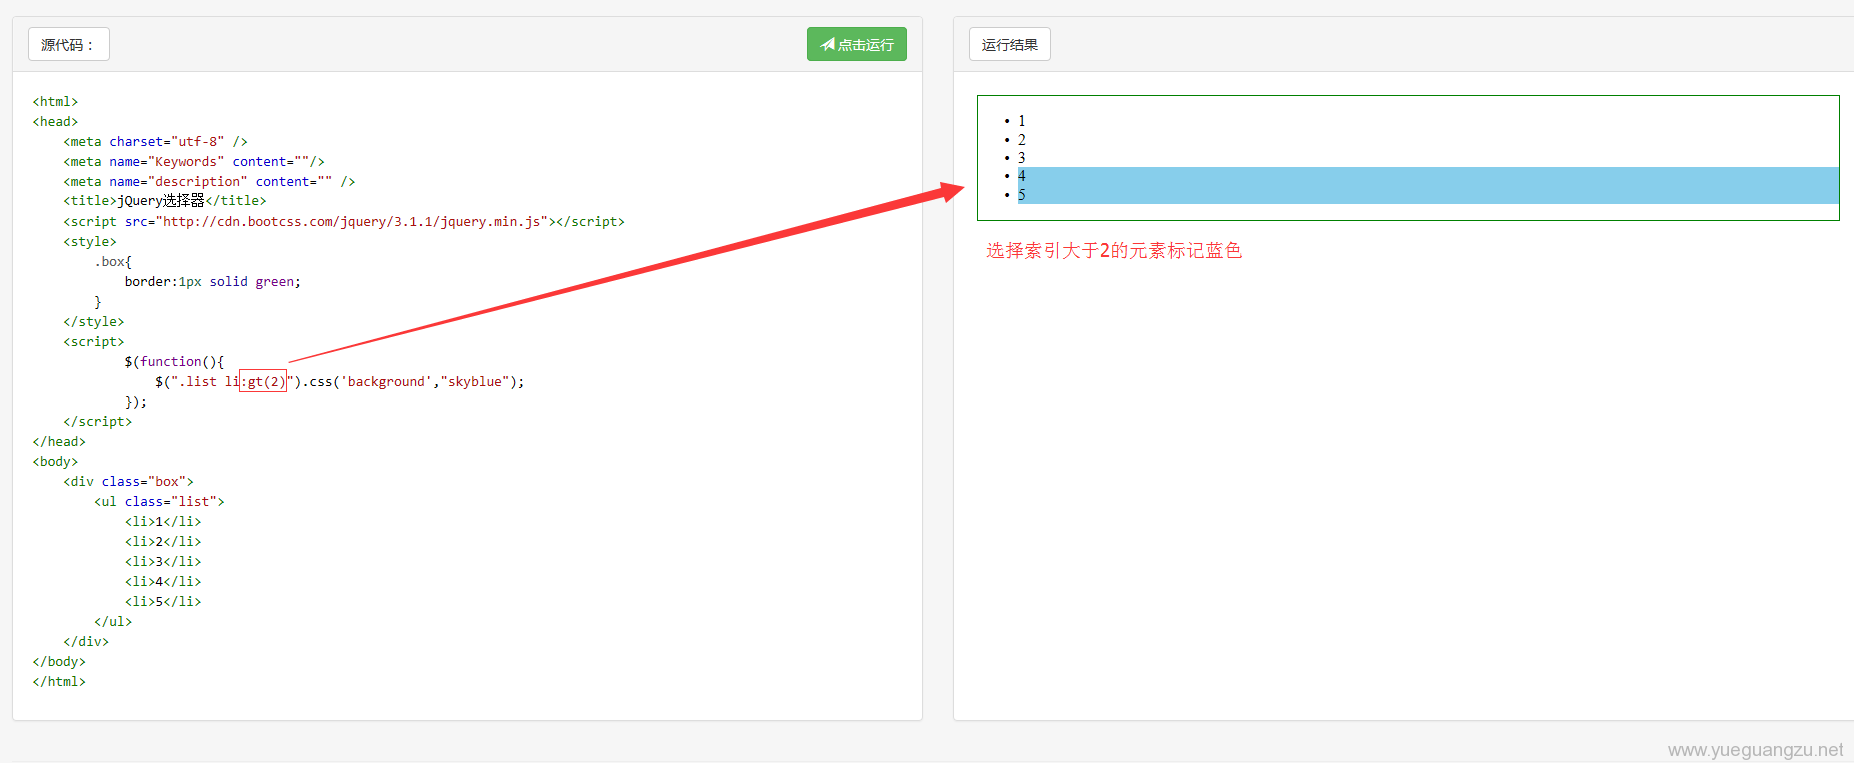Click list item 3 in result box
The width and height of the screenshot is (1854, 763).
coord(1021,158)
